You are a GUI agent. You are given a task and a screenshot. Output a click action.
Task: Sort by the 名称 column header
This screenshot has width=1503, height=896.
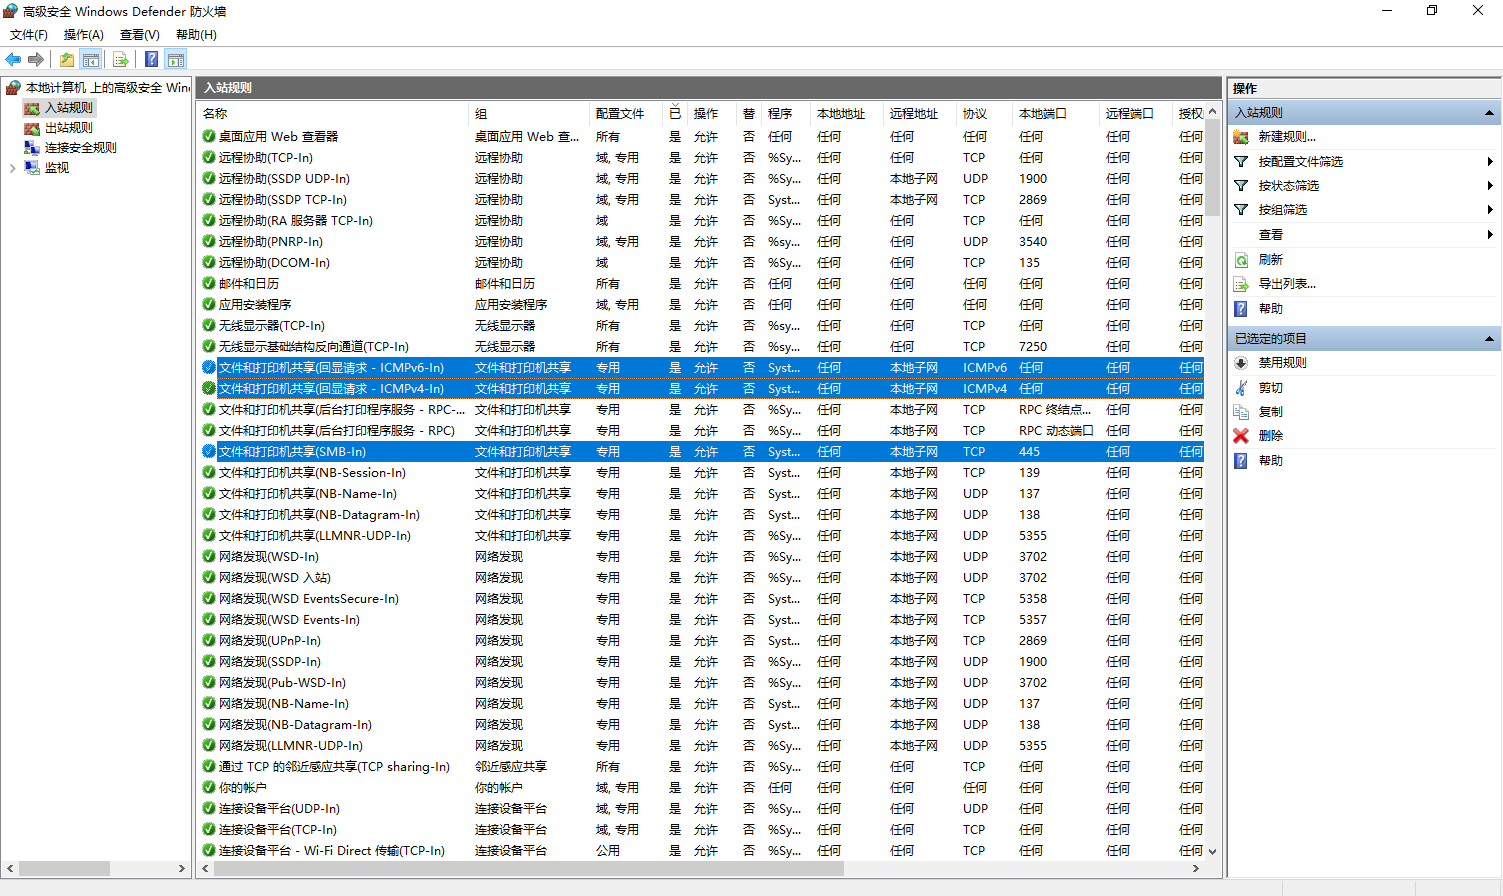tap(333, 114)
